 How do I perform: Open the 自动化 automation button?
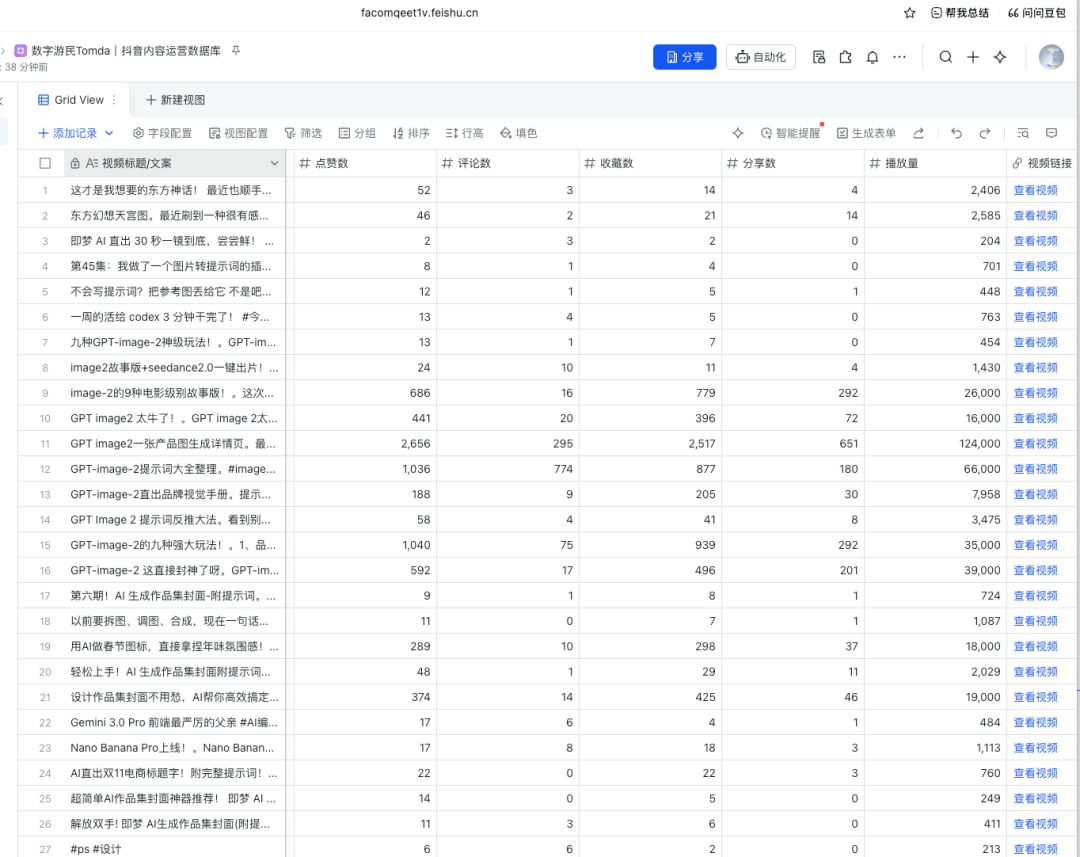[x=760, y=57]
